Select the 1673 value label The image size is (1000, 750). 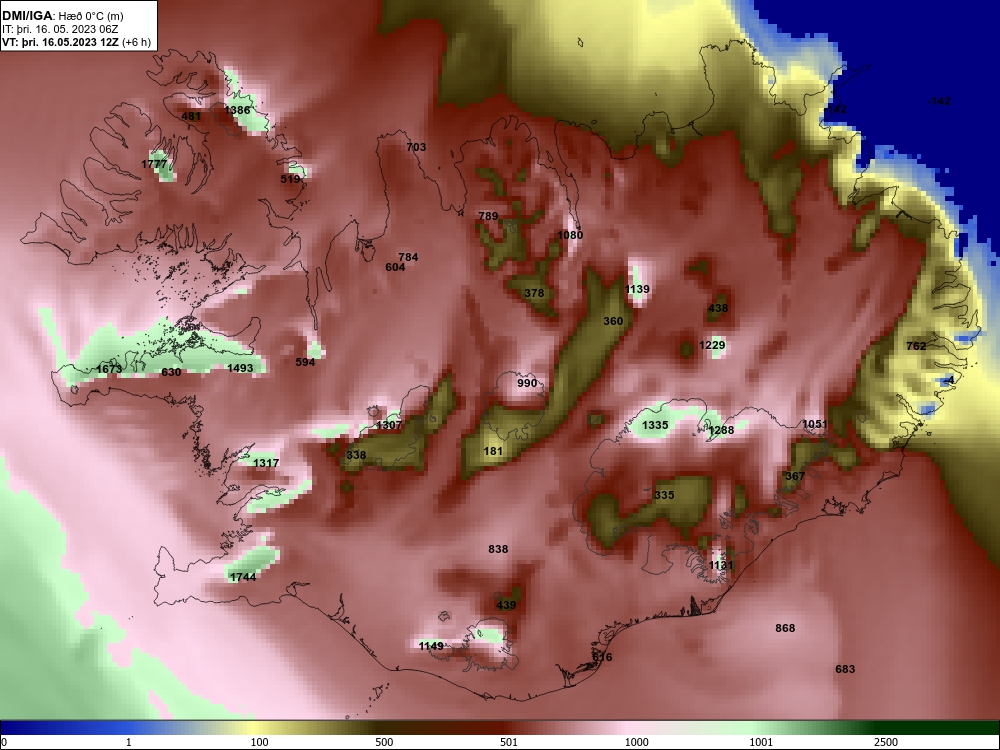click(108, 369)
